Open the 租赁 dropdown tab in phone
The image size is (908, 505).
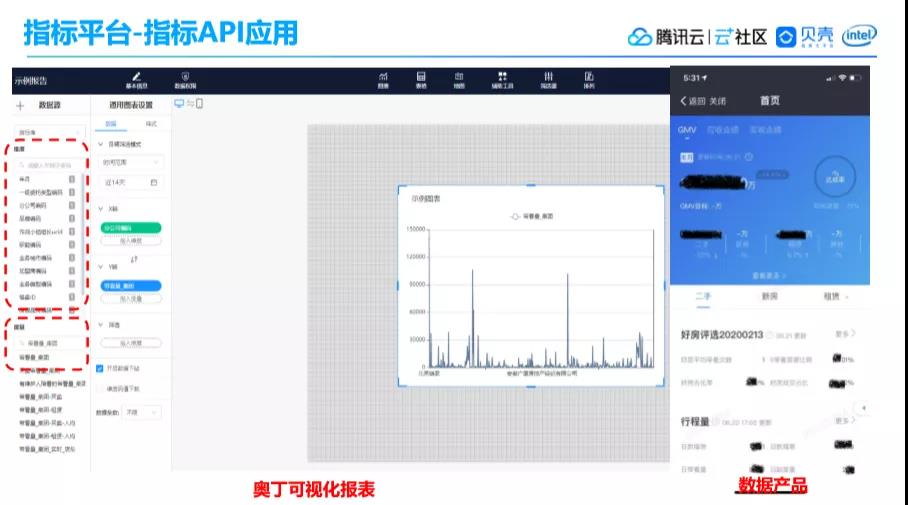(836, 297)
